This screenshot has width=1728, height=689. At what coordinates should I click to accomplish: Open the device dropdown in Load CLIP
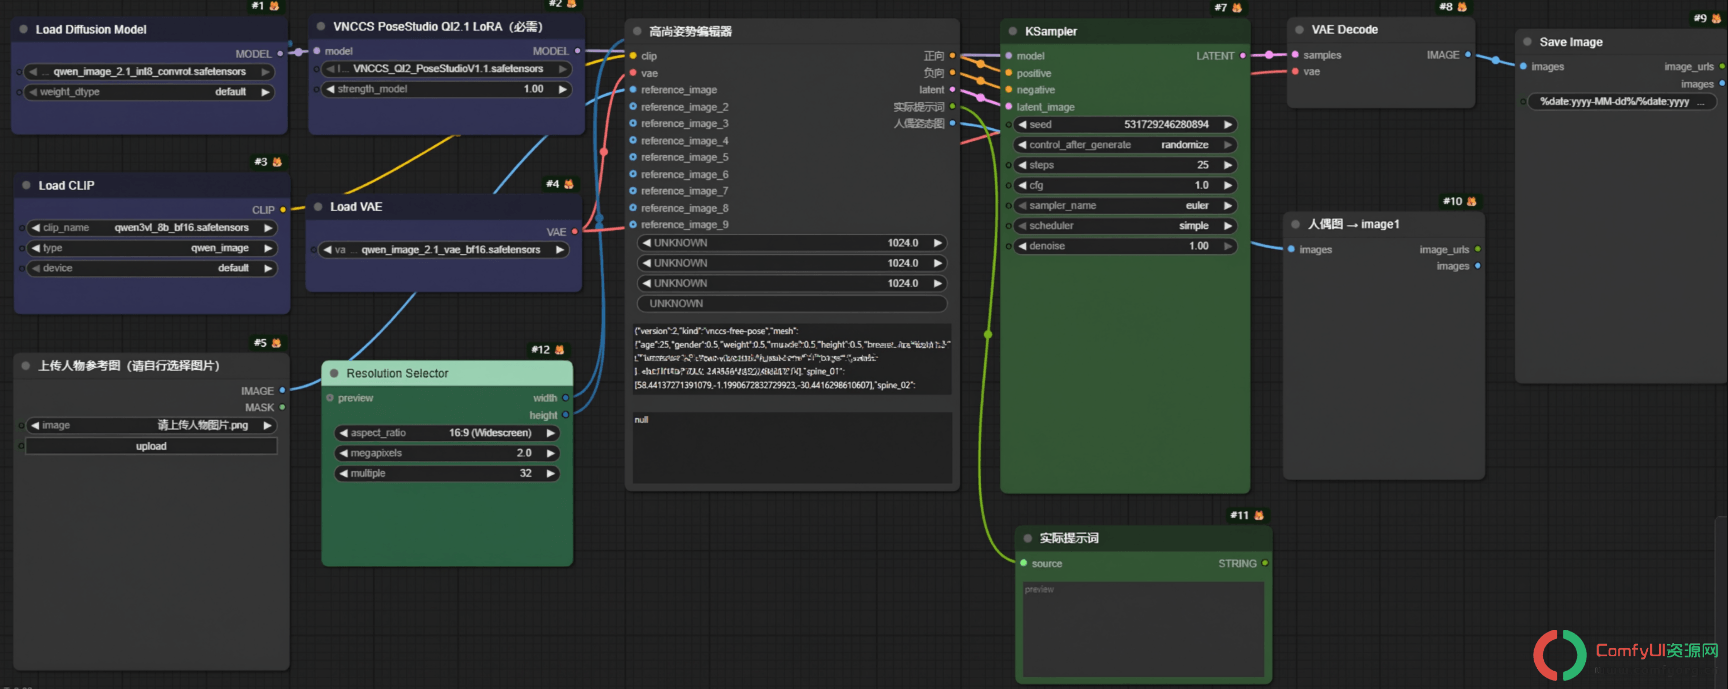pos(152,268)
